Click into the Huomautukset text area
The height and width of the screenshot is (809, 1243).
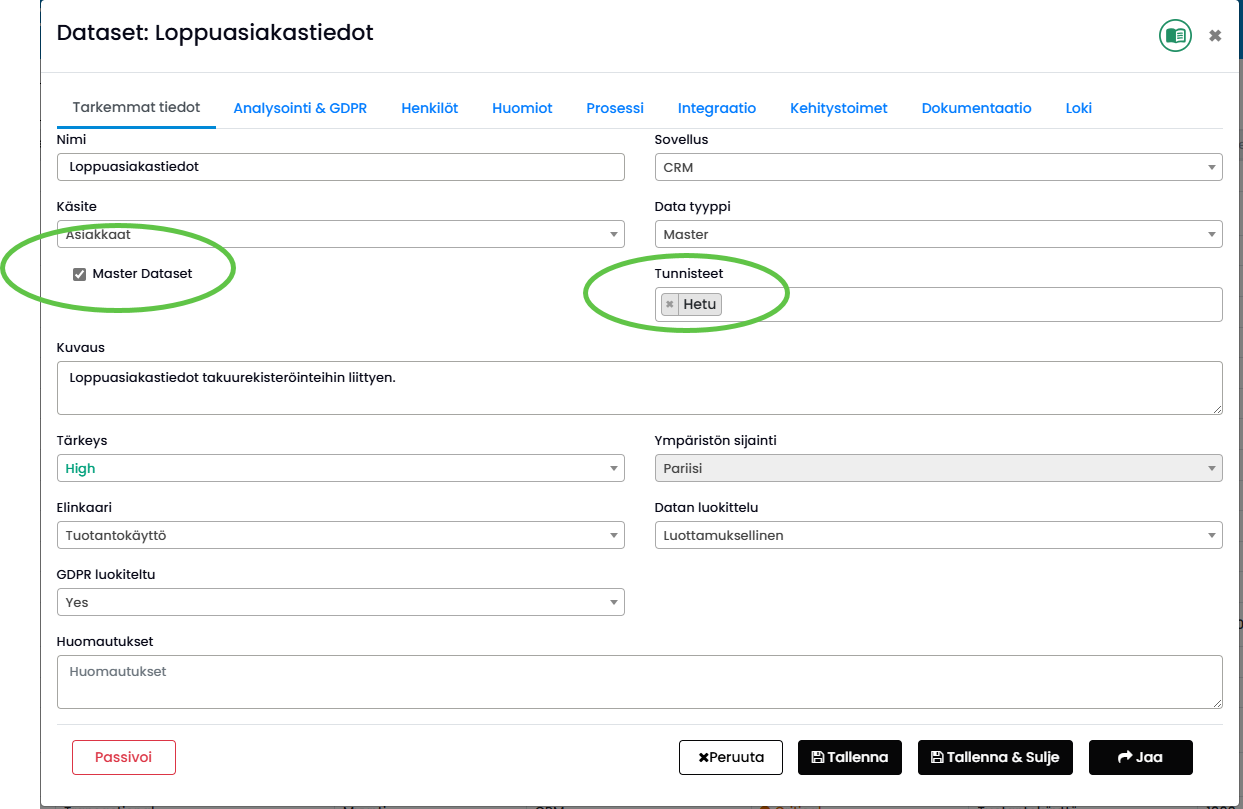point(639,682)
